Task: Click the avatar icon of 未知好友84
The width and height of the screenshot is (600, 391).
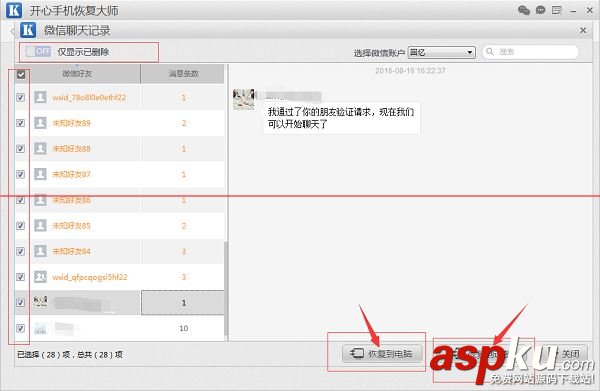Action: 40,251
